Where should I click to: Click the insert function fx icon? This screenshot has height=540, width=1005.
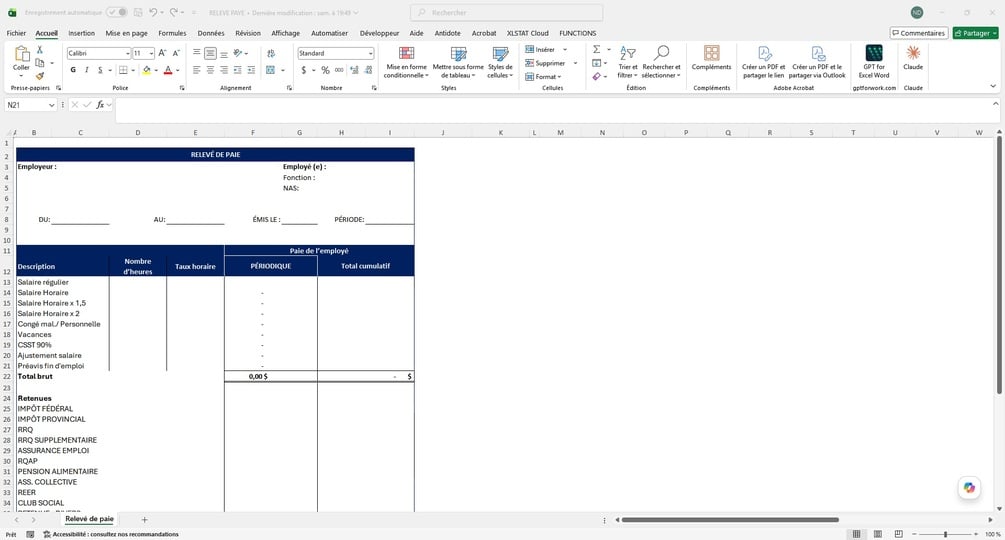tap(100, 104)
